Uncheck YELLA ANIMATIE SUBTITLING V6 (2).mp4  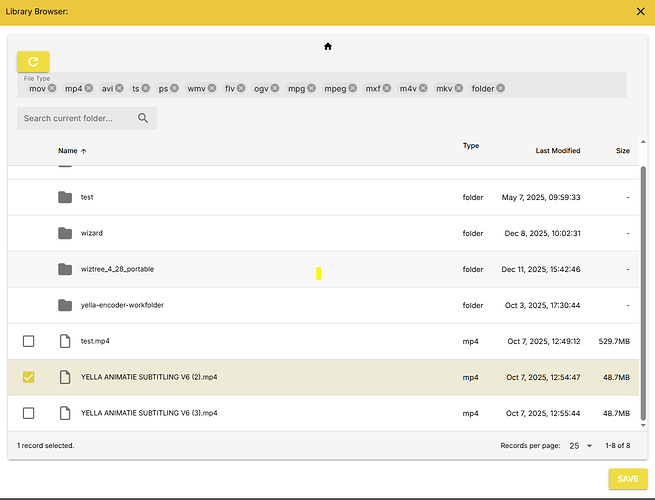28,377
